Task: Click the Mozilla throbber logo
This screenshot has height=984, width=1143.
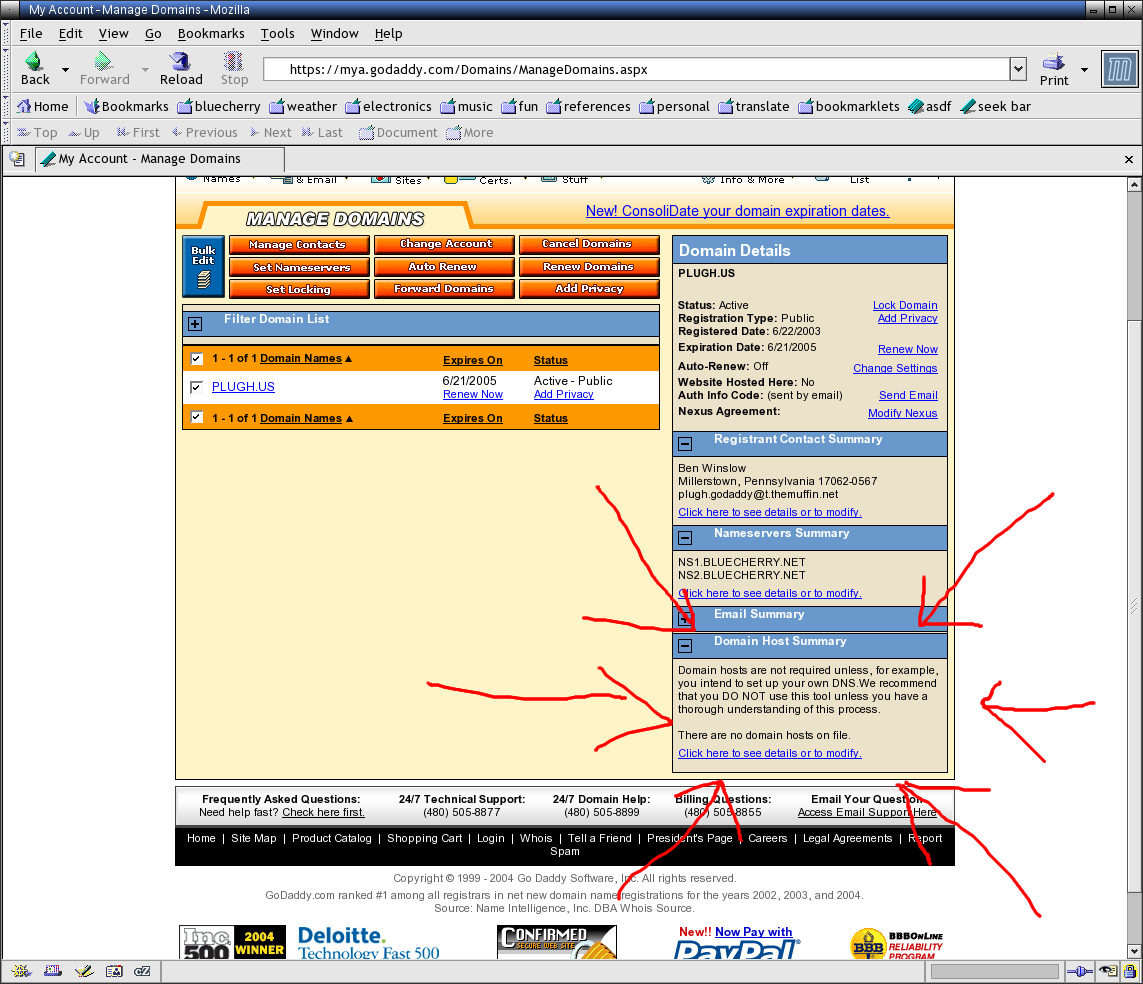Action: pos(1119,69)
